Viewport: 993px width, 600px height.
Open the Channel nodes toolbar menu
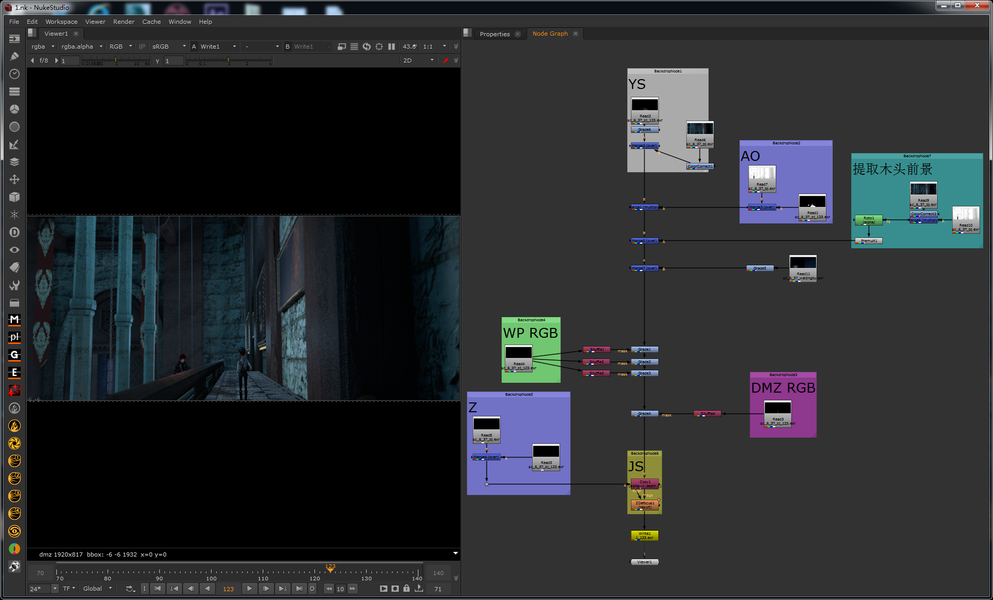pyautogui.click(x=14, y=91)
